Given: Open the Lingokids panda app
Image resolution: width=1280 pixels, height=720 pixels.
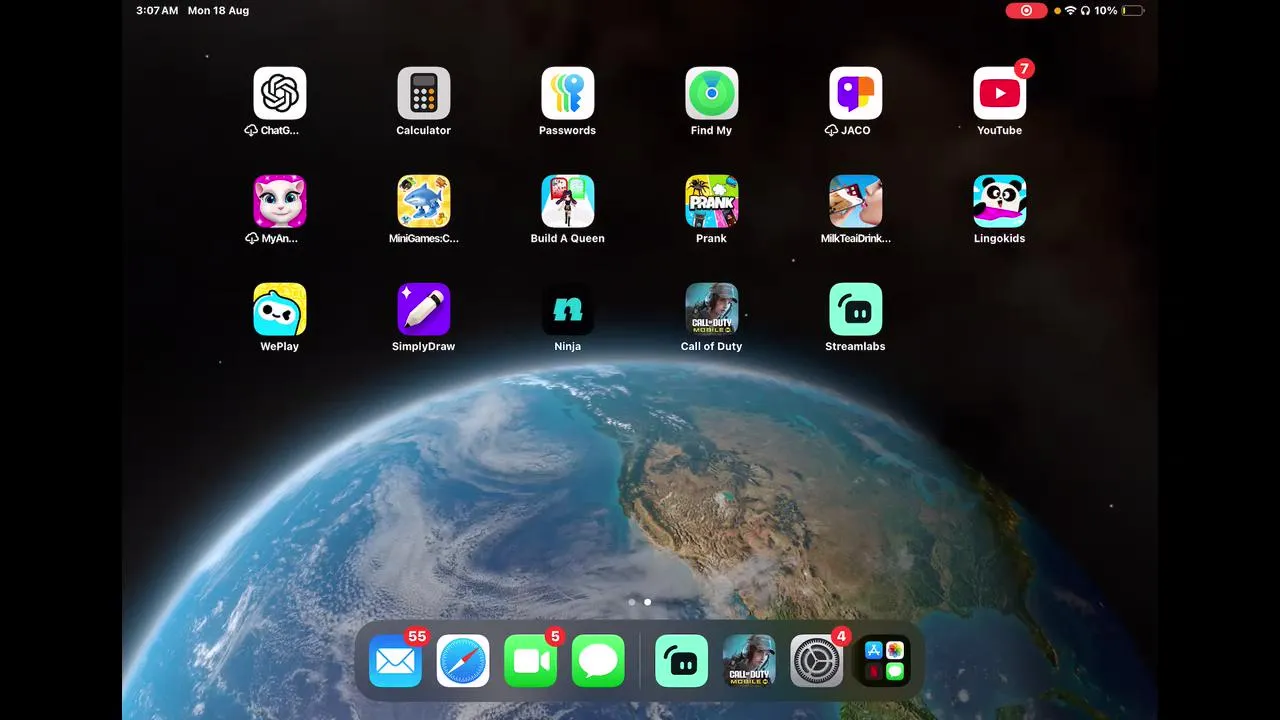Looking at the screenshot, I should pos(1000,201).
